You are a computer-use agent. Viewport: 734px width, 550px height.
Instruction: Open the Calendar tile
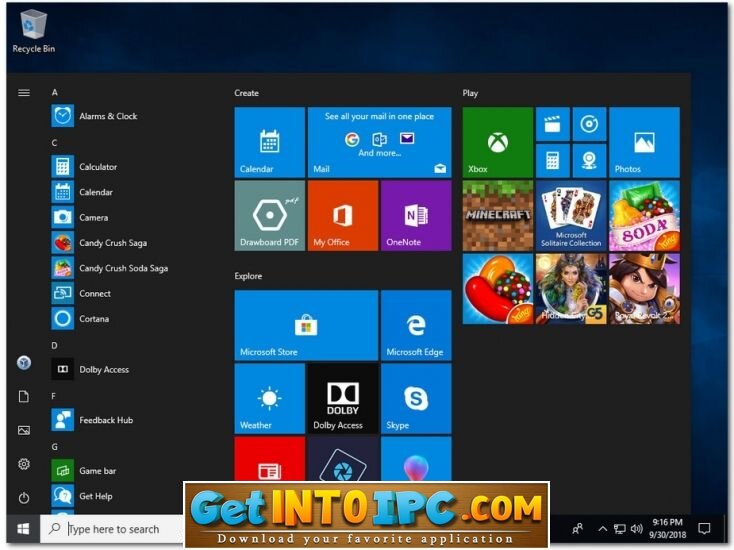coord(270,142)
